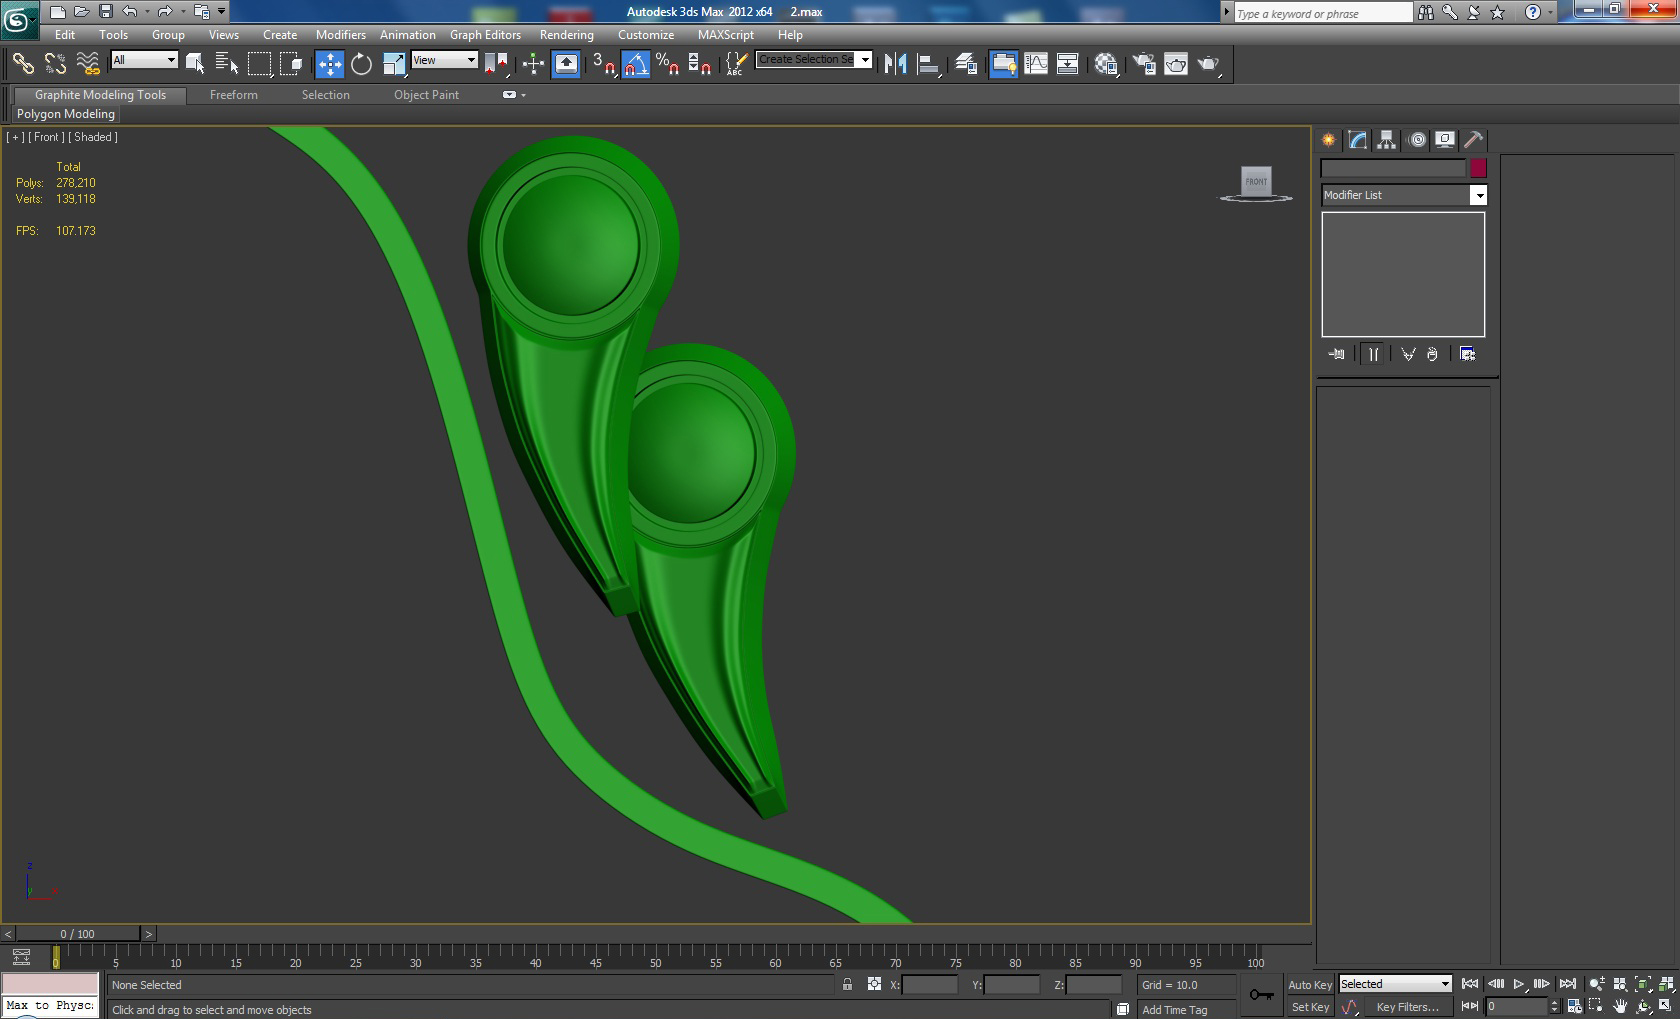
Task: Switch to the Utilities command panel
Action: point(1473,140)
